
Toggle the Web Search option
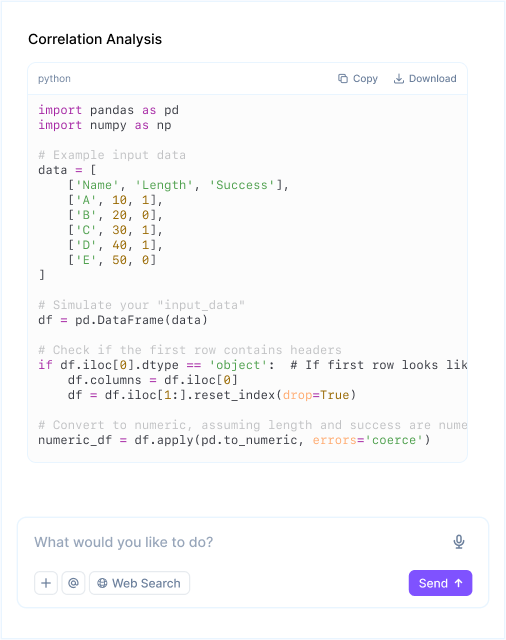(x=140, y=583)
